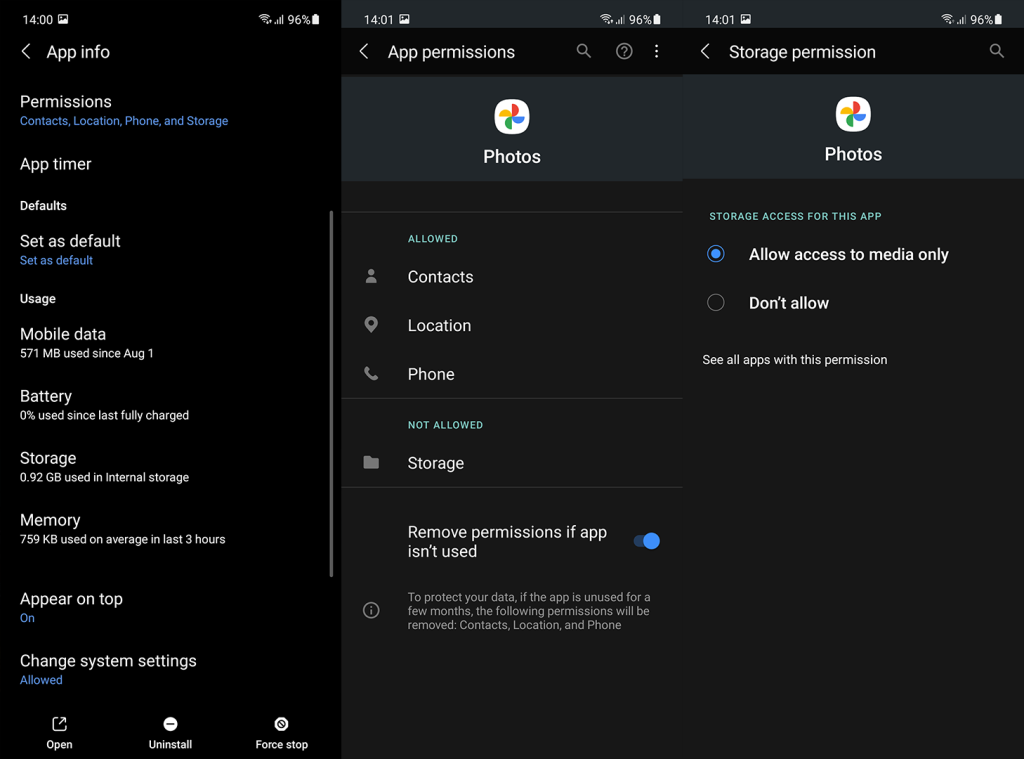
Task: Tap the Force stop button label
Action: pyautogui.click(x=281, y=745)
